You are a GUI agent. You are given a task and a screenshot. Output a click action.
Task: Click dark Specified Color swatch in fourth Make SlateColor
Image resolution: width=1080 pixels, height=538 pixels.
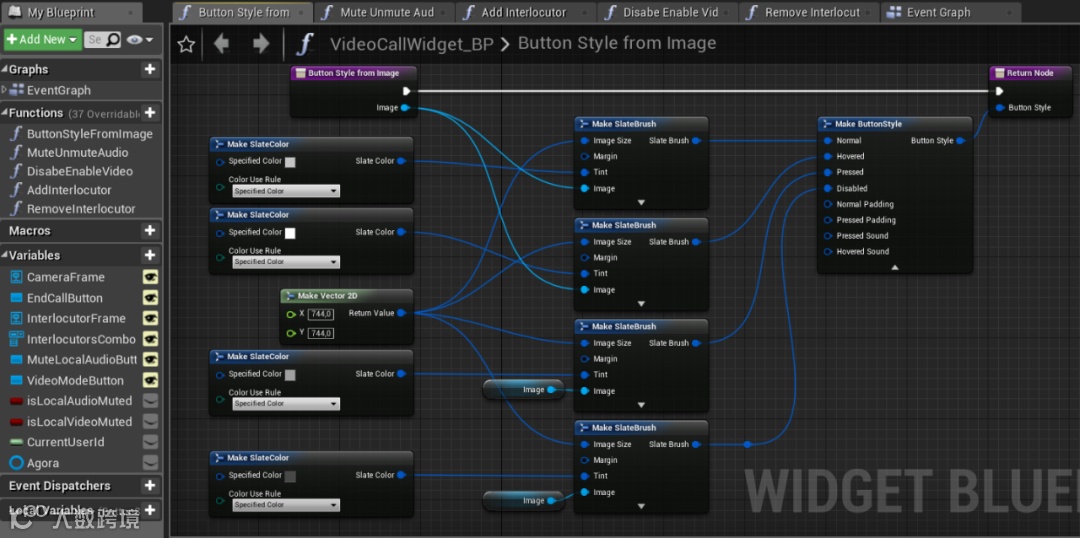click(290, 476)
